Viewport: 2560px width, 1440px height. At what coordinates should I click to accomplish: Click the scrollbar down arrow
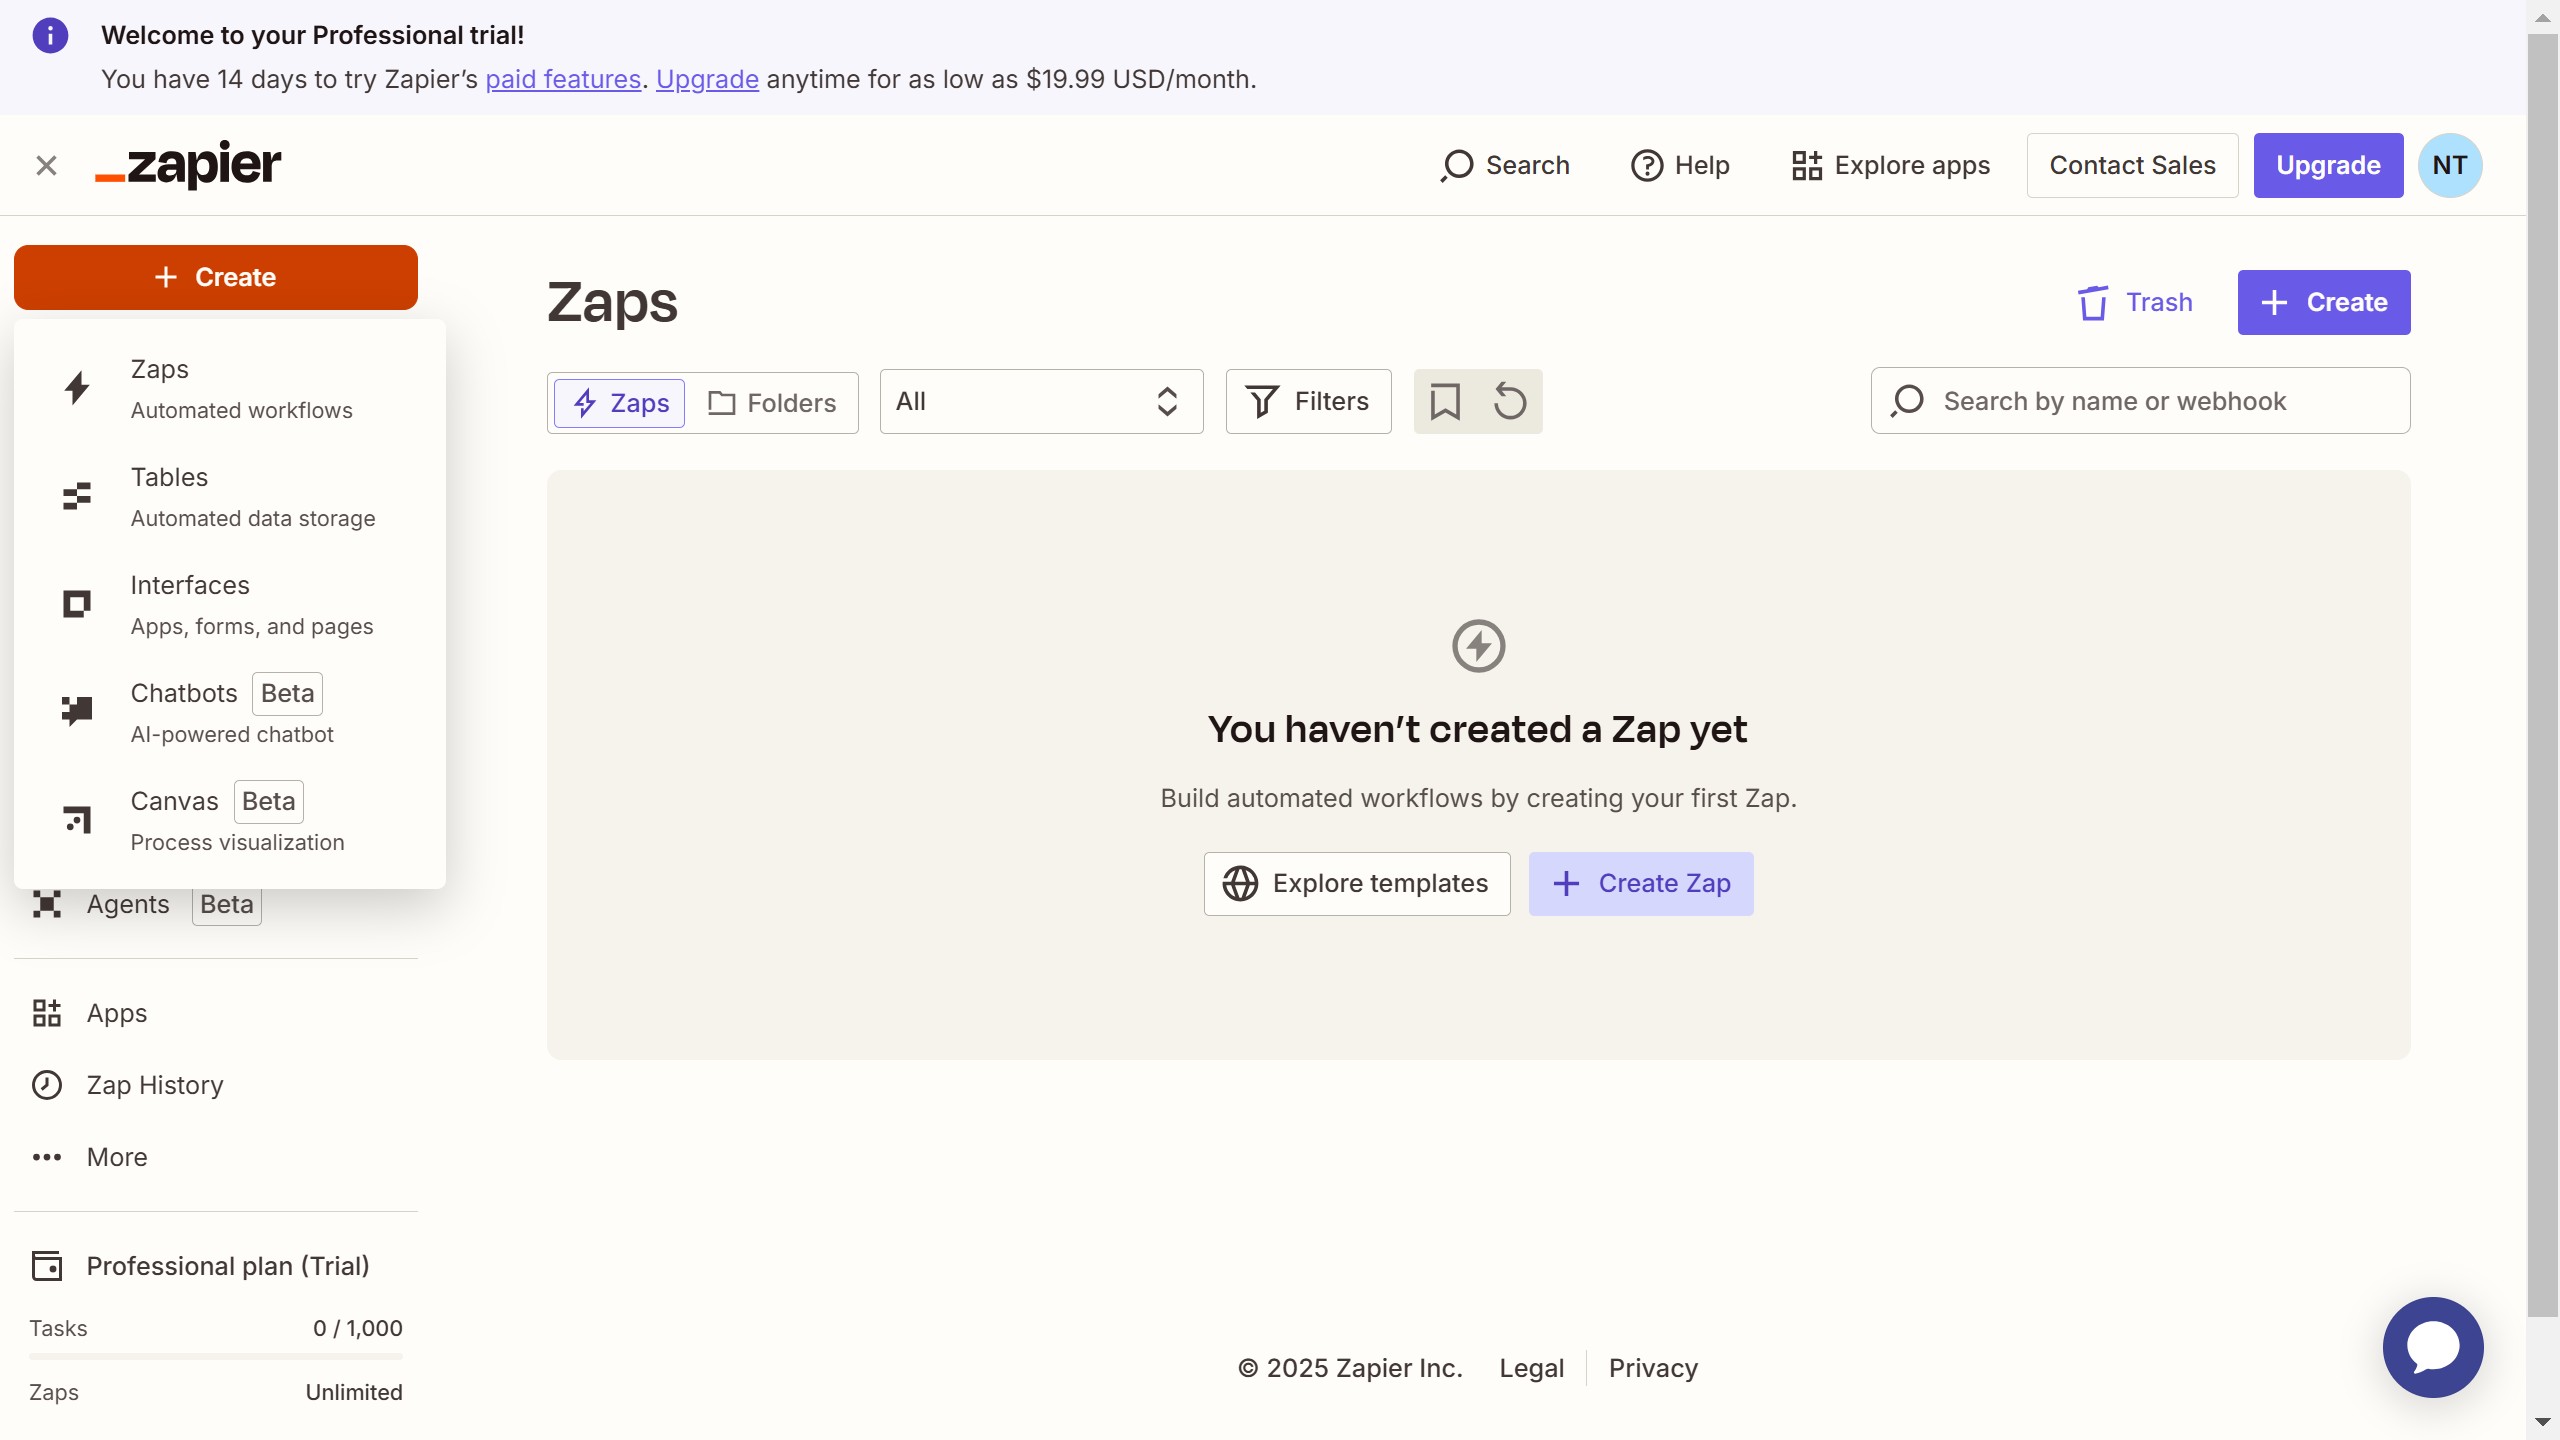pos(2542,1422)
